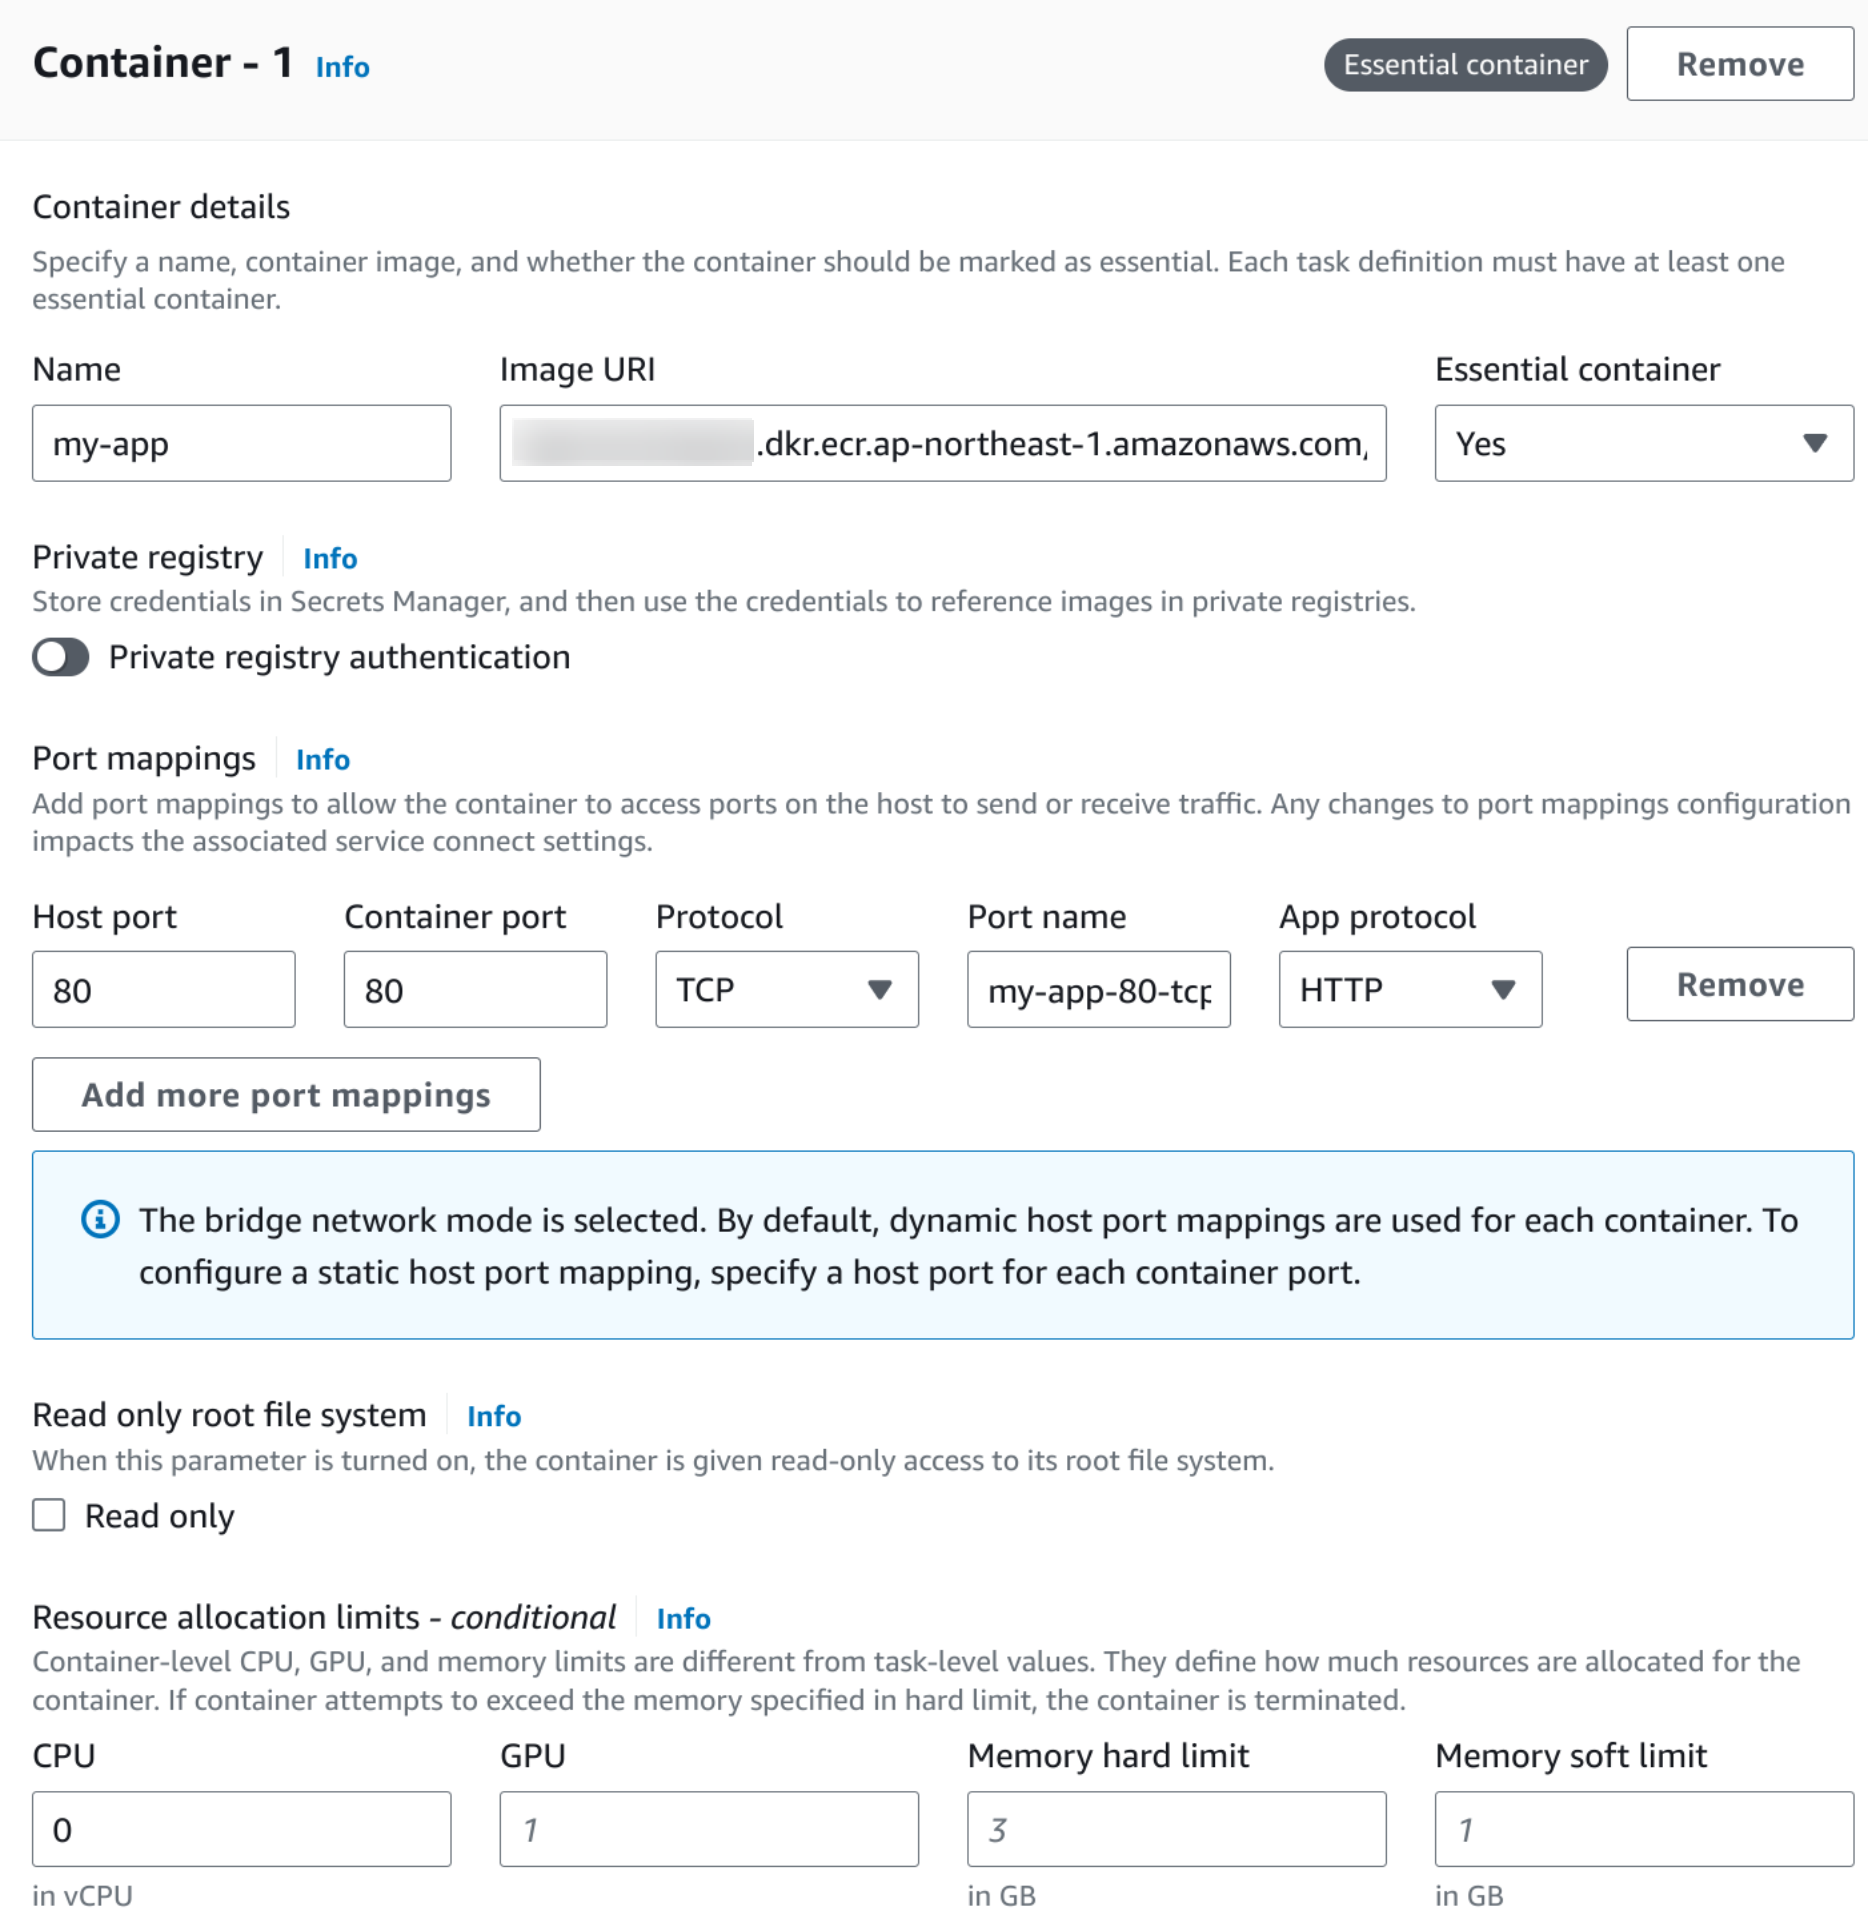Click the Memory hard limit field
The width and height of the screenshot is (1868, 1922).
[1176, 1829]
